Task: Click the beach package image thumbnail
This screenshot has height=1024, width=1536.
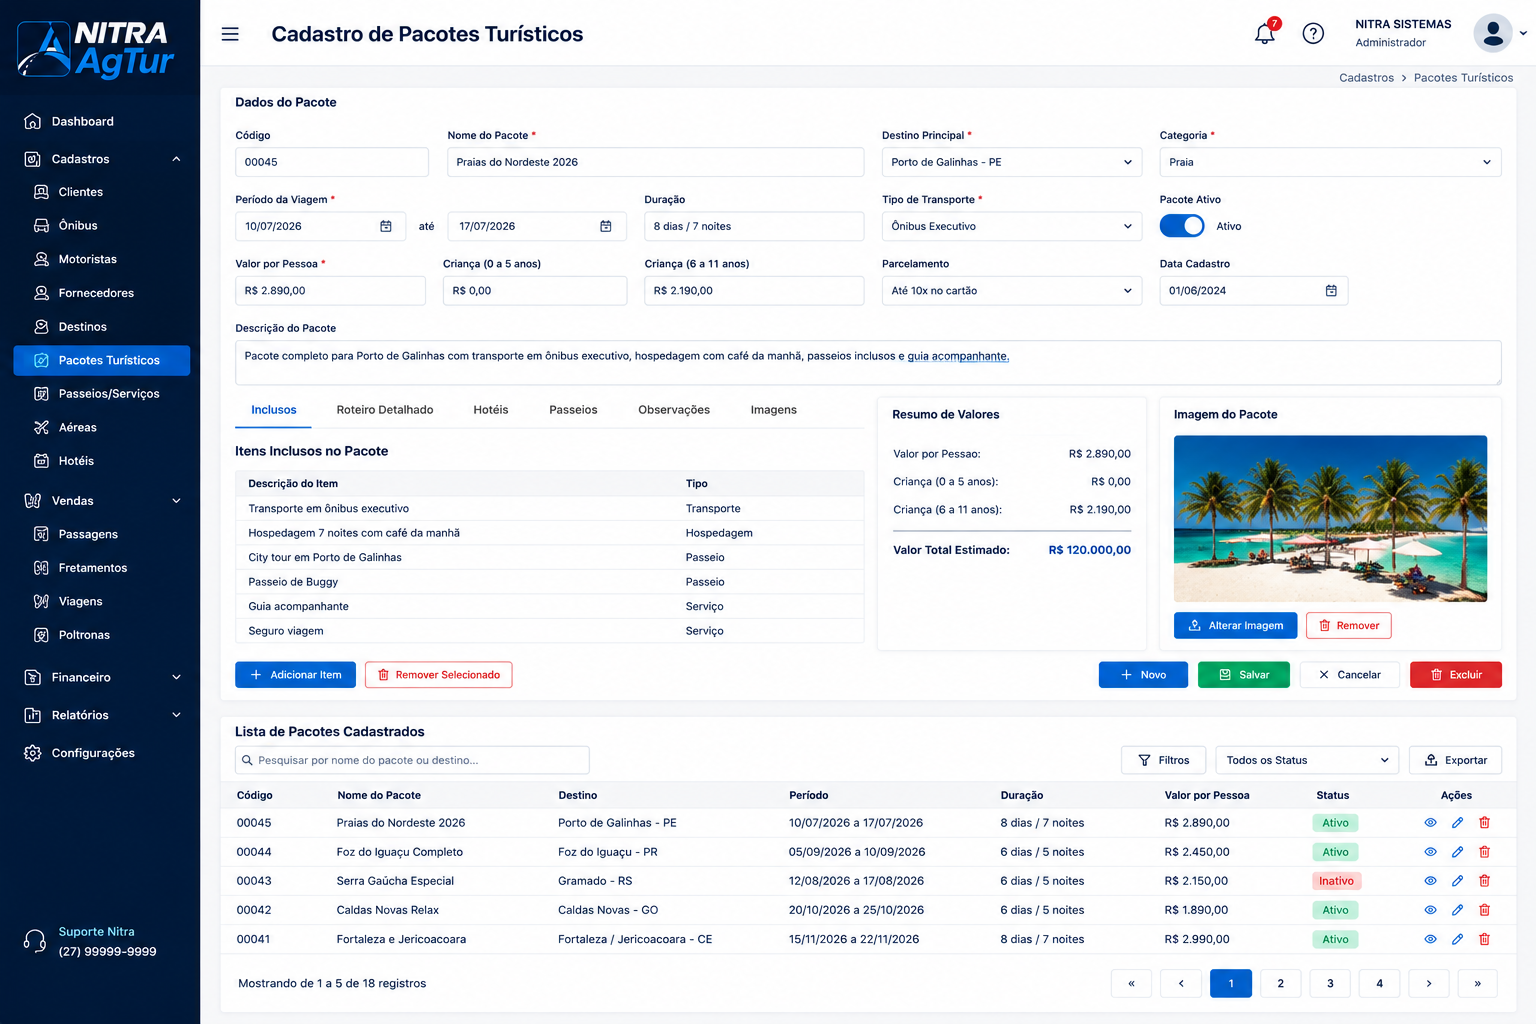Action: point(1330,518)
